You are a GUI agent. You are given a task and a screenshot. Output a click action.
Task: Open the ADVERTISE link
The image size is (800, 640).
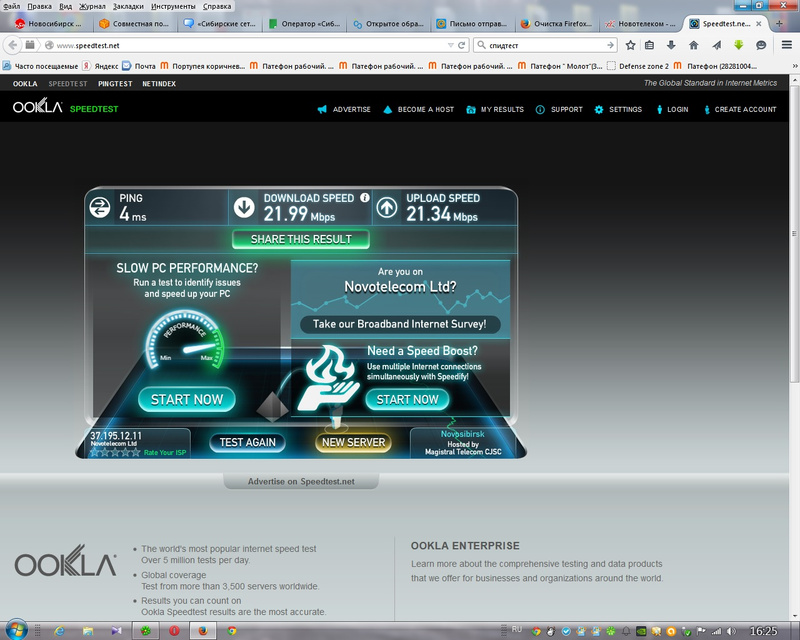click(344, 109)
